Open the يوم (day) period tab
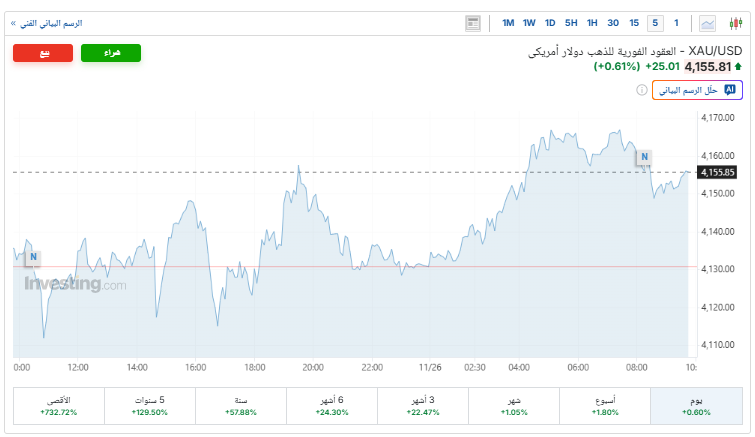 (x=696, y=405)
